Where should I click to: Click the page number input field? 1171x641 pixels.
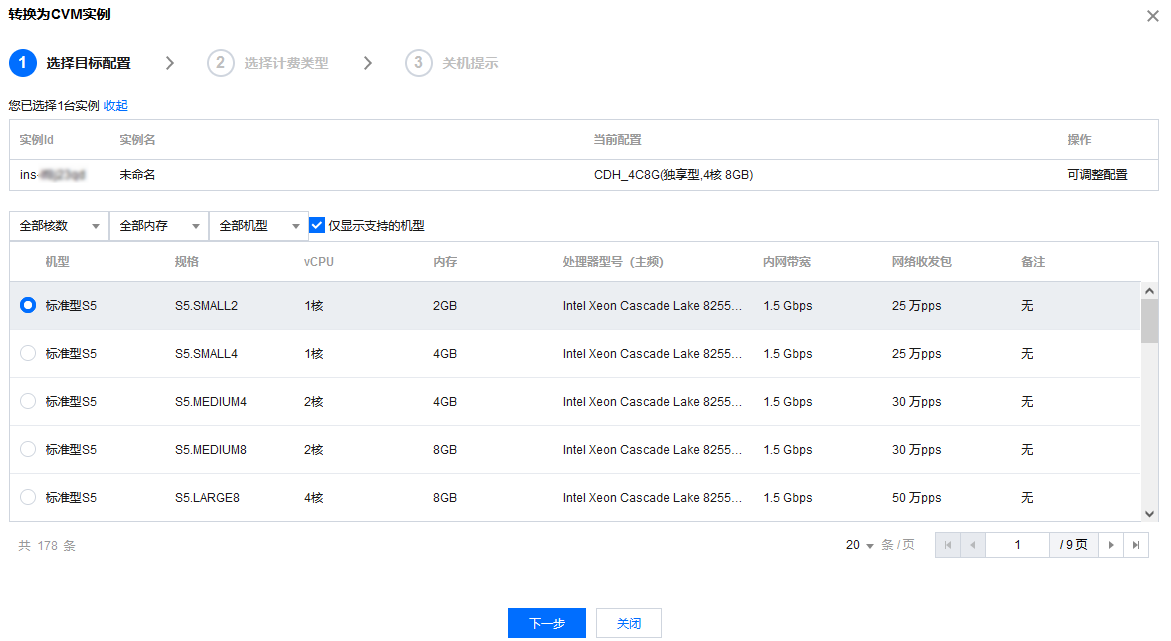pyautogui.click(x=1017, y=545)
